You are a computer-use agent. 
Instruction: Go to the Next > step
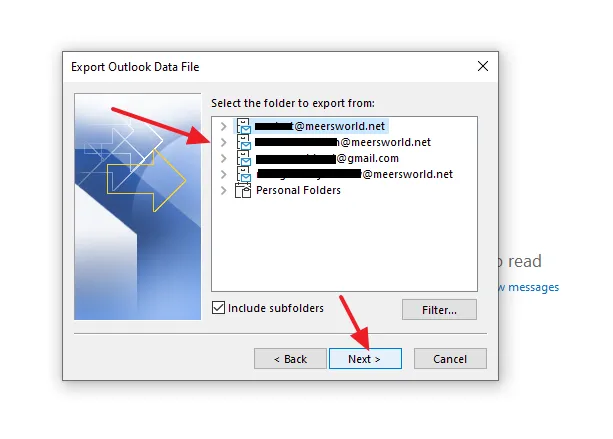click(365, 358)
